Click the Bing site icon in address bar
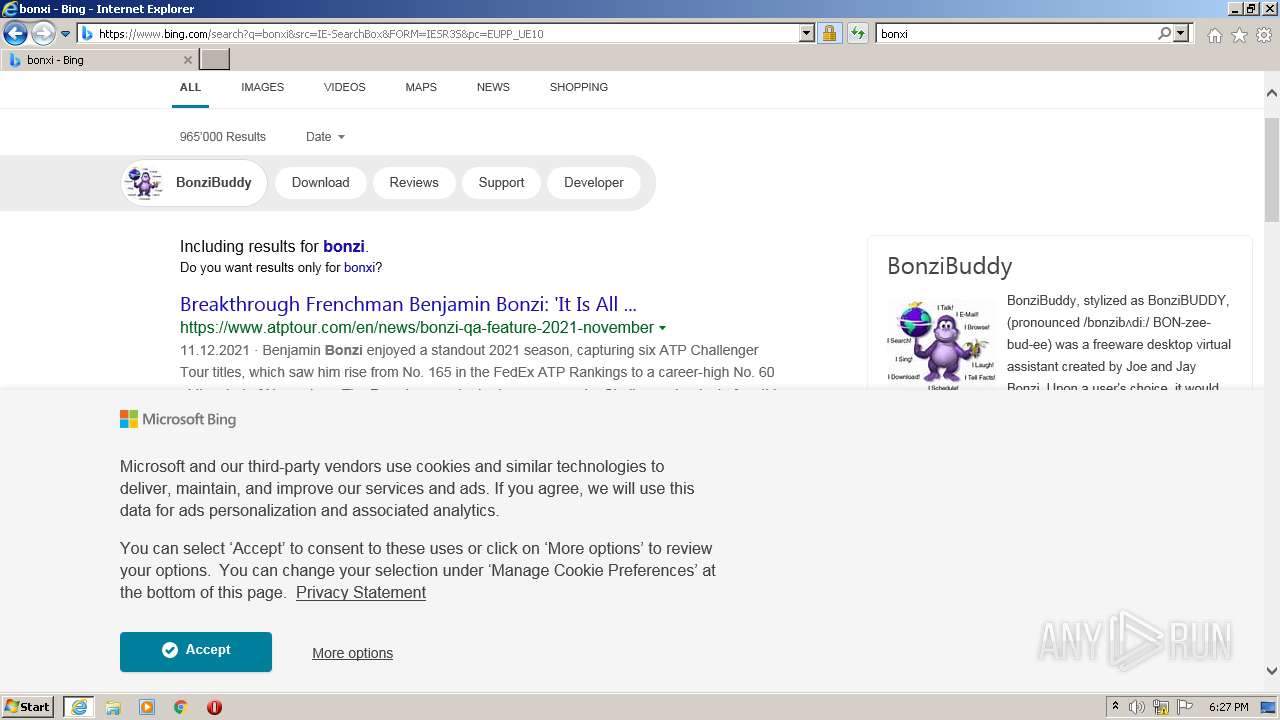The height and width of the screenshot is (720, 1280). point(87,33)
